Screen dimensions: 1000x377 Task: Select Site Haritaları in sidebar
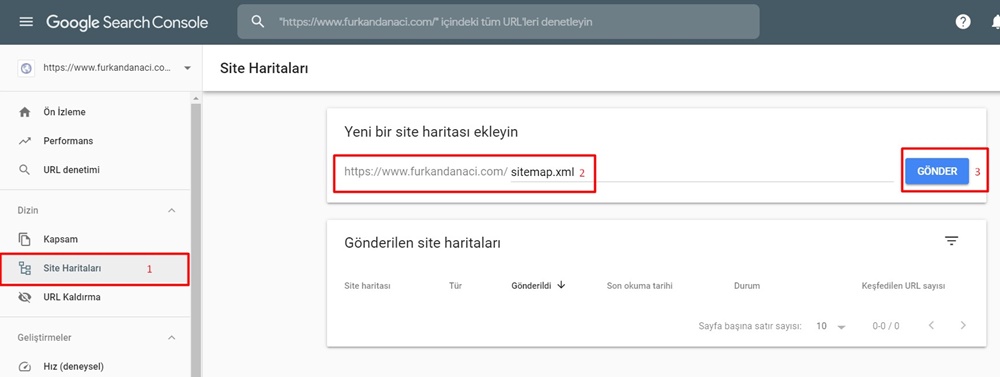click(95, 269)
